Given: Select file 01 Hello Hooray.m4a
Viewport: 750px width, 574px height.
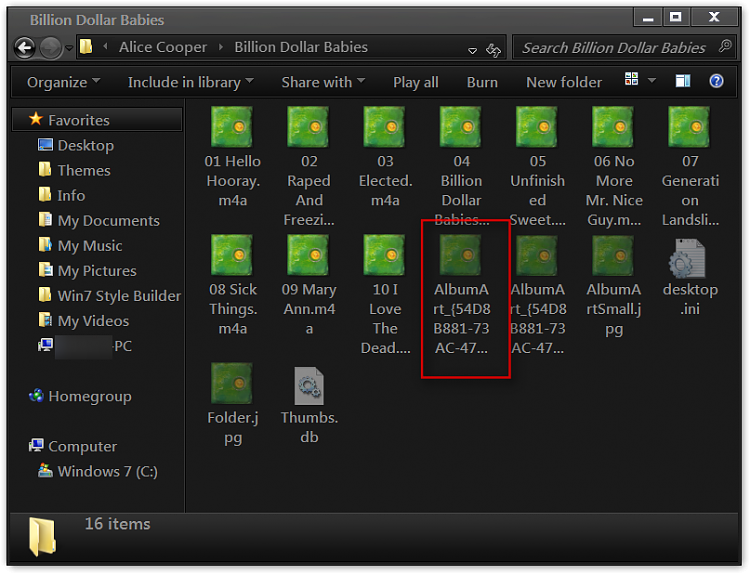Looking at the screenshot, I should pyautogui.click(x=232, y=158).
